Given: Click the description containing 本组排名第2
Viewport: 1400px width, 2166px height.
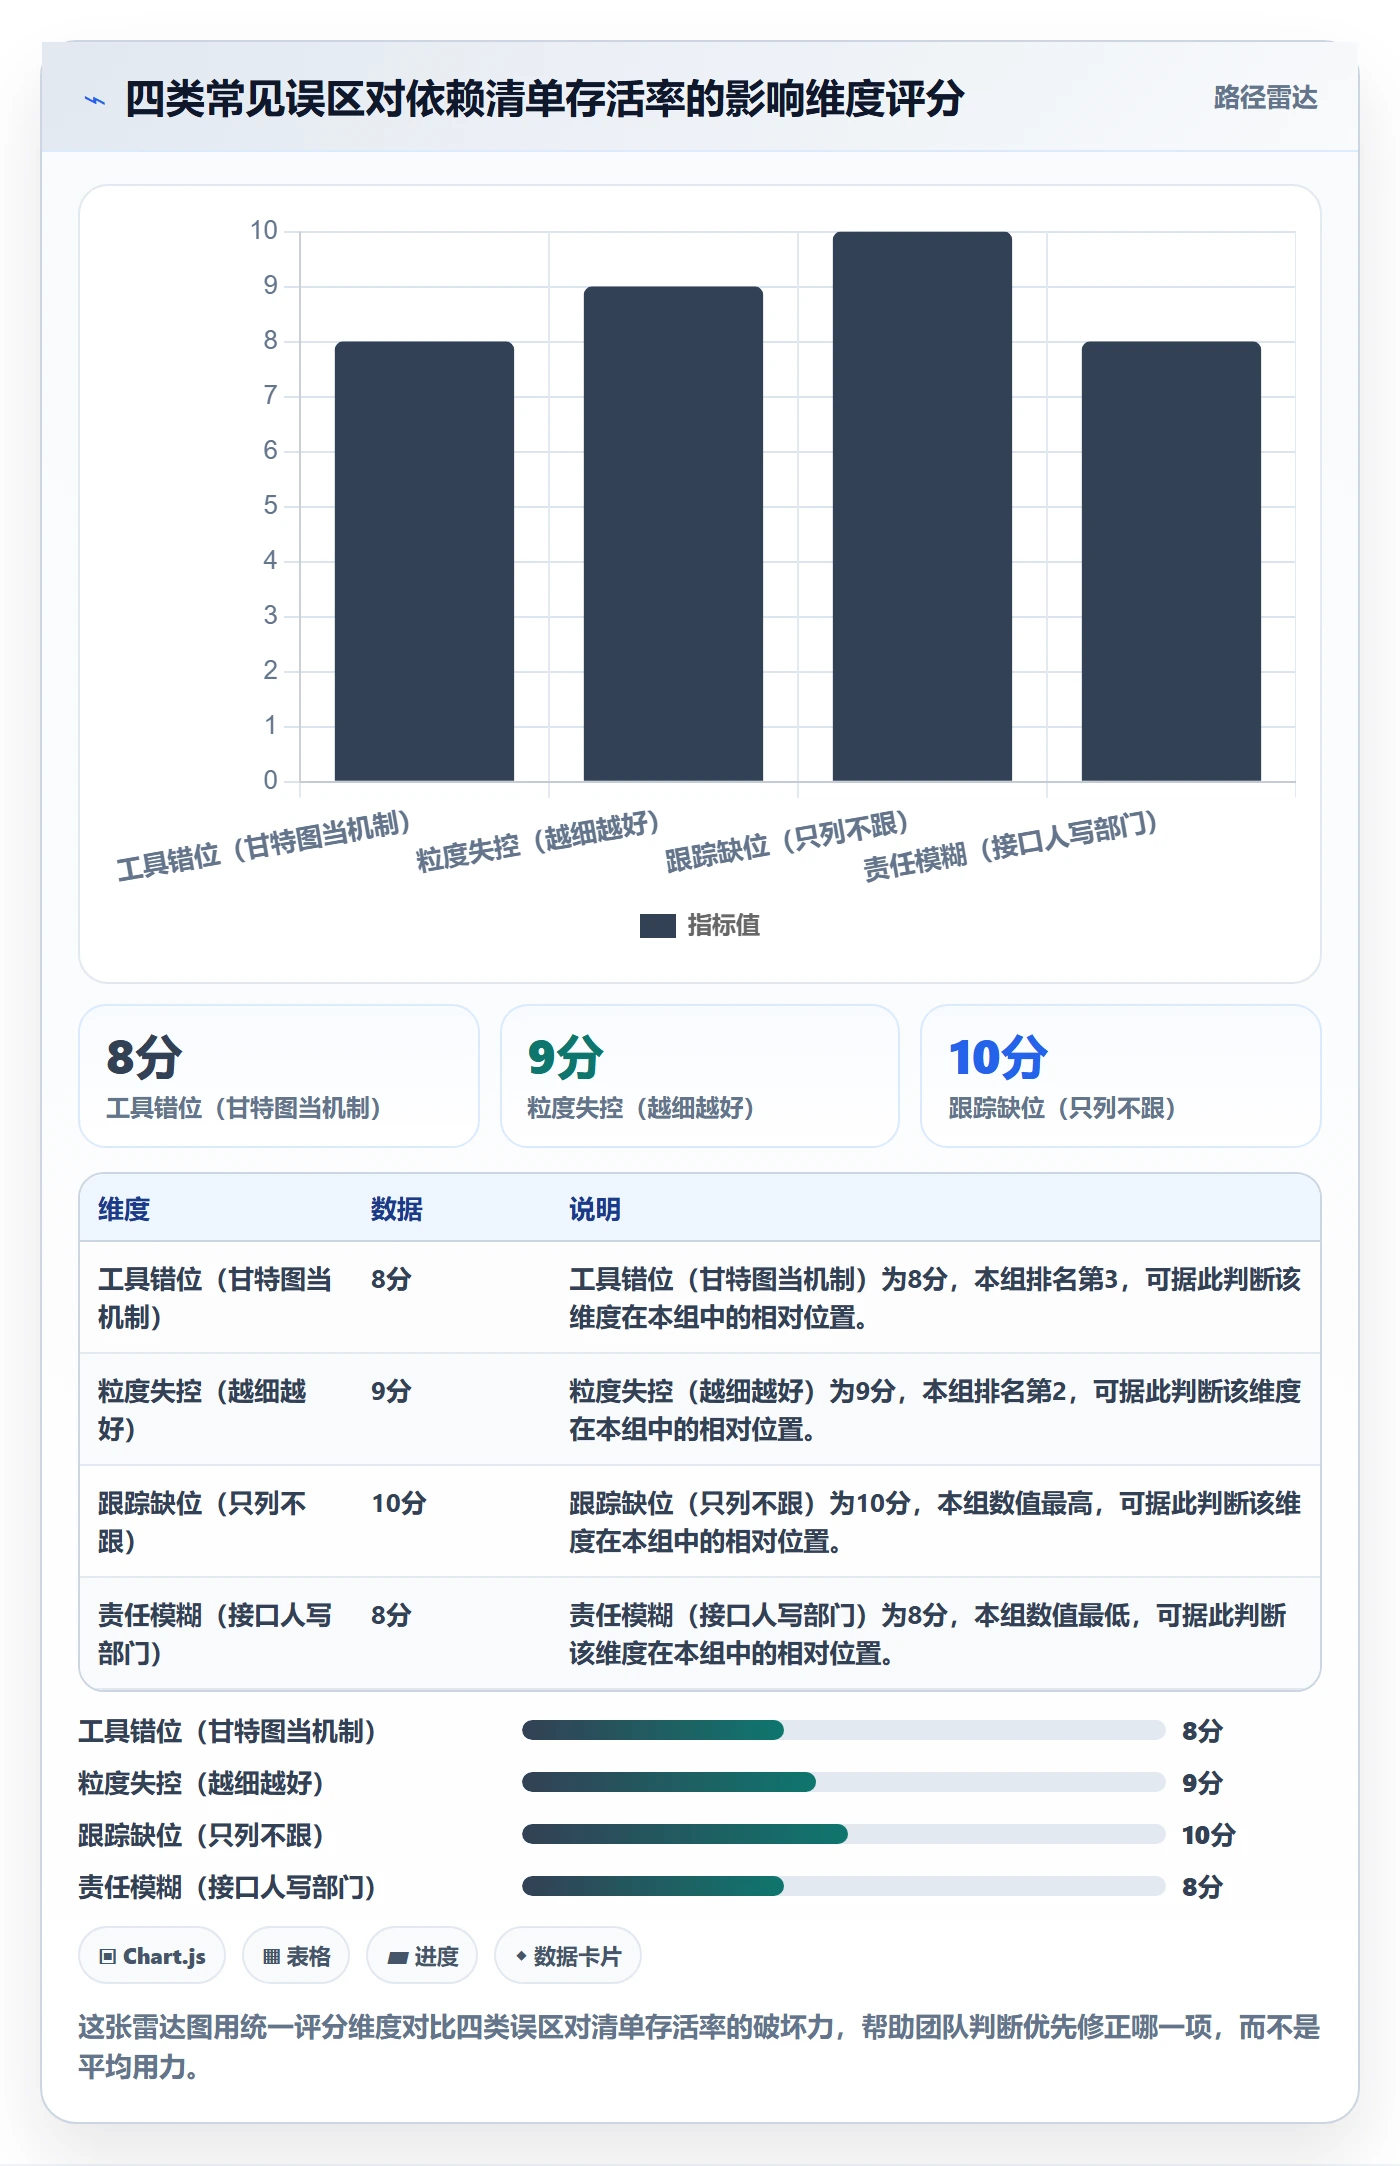Looking at the screenshot, I should coord(935,1410).
